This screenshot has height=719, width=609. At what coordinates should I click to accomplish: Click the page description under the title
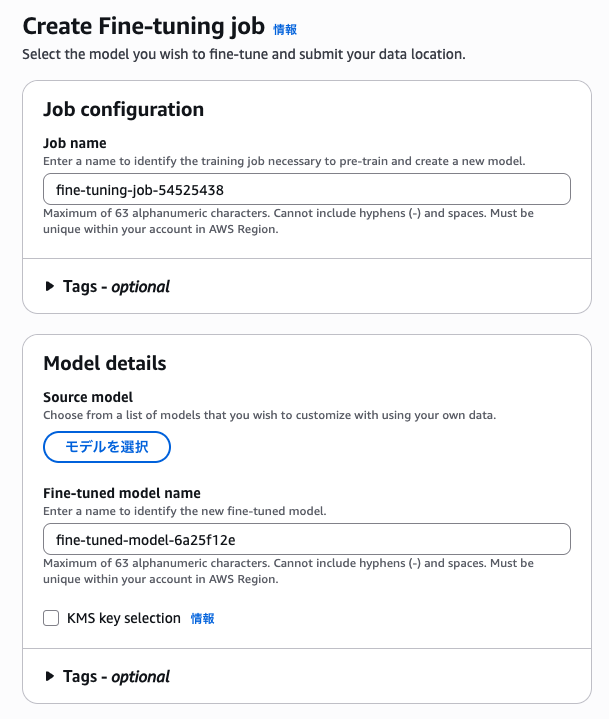click(x=243, y=53)
